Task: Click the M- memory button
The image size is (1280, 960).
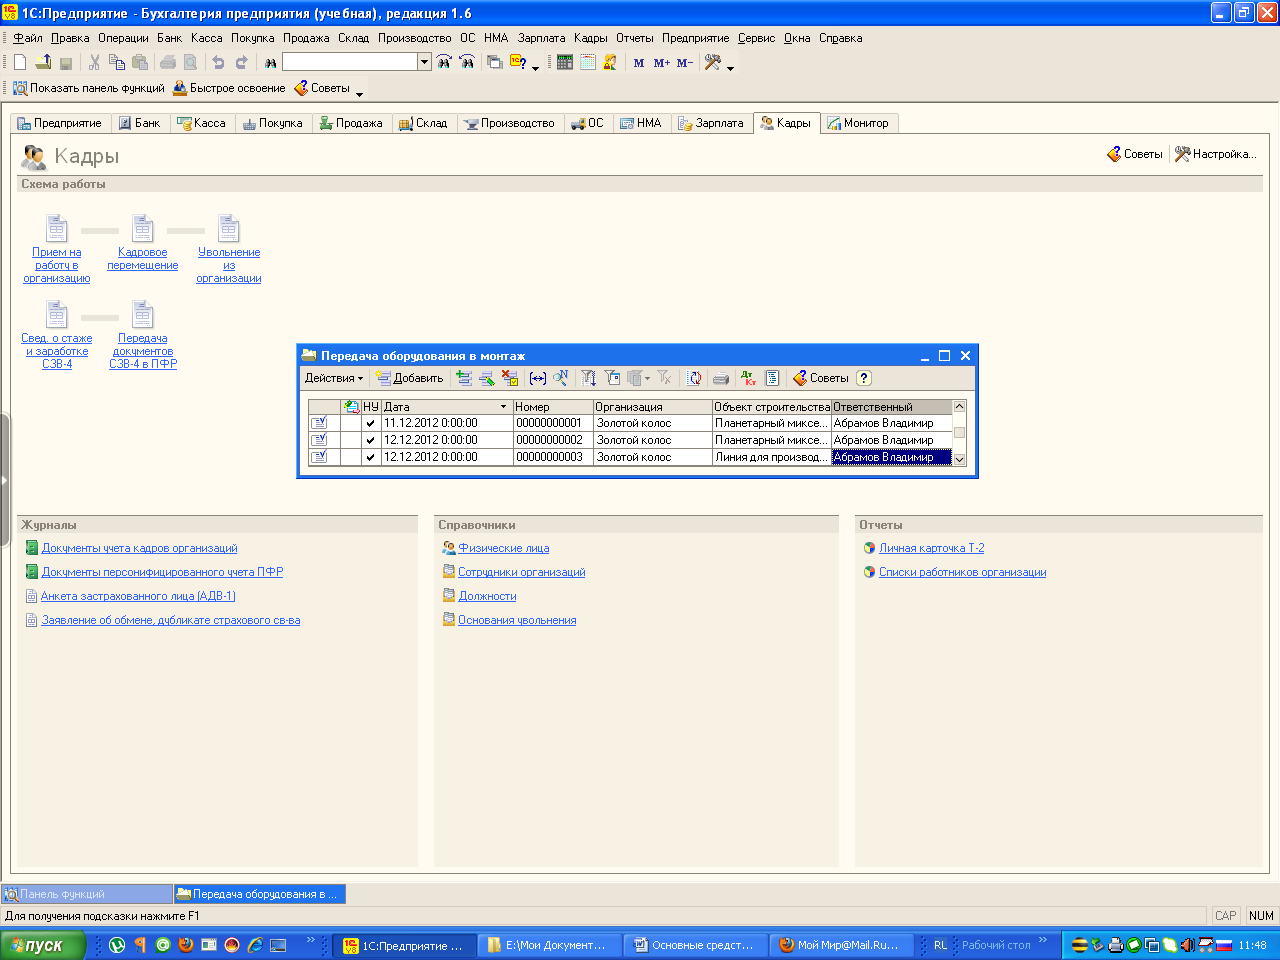Action: pyautogui.click(x=685, y=62)
